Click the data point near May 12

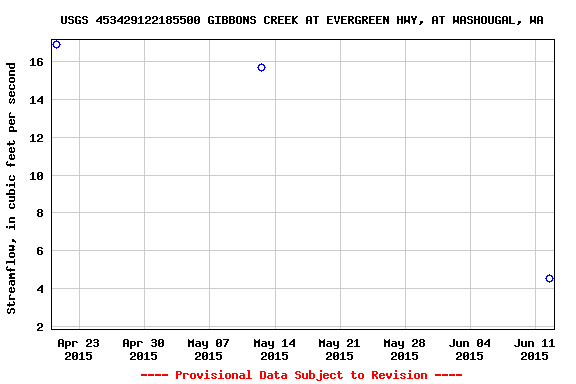tap(261, 68)
